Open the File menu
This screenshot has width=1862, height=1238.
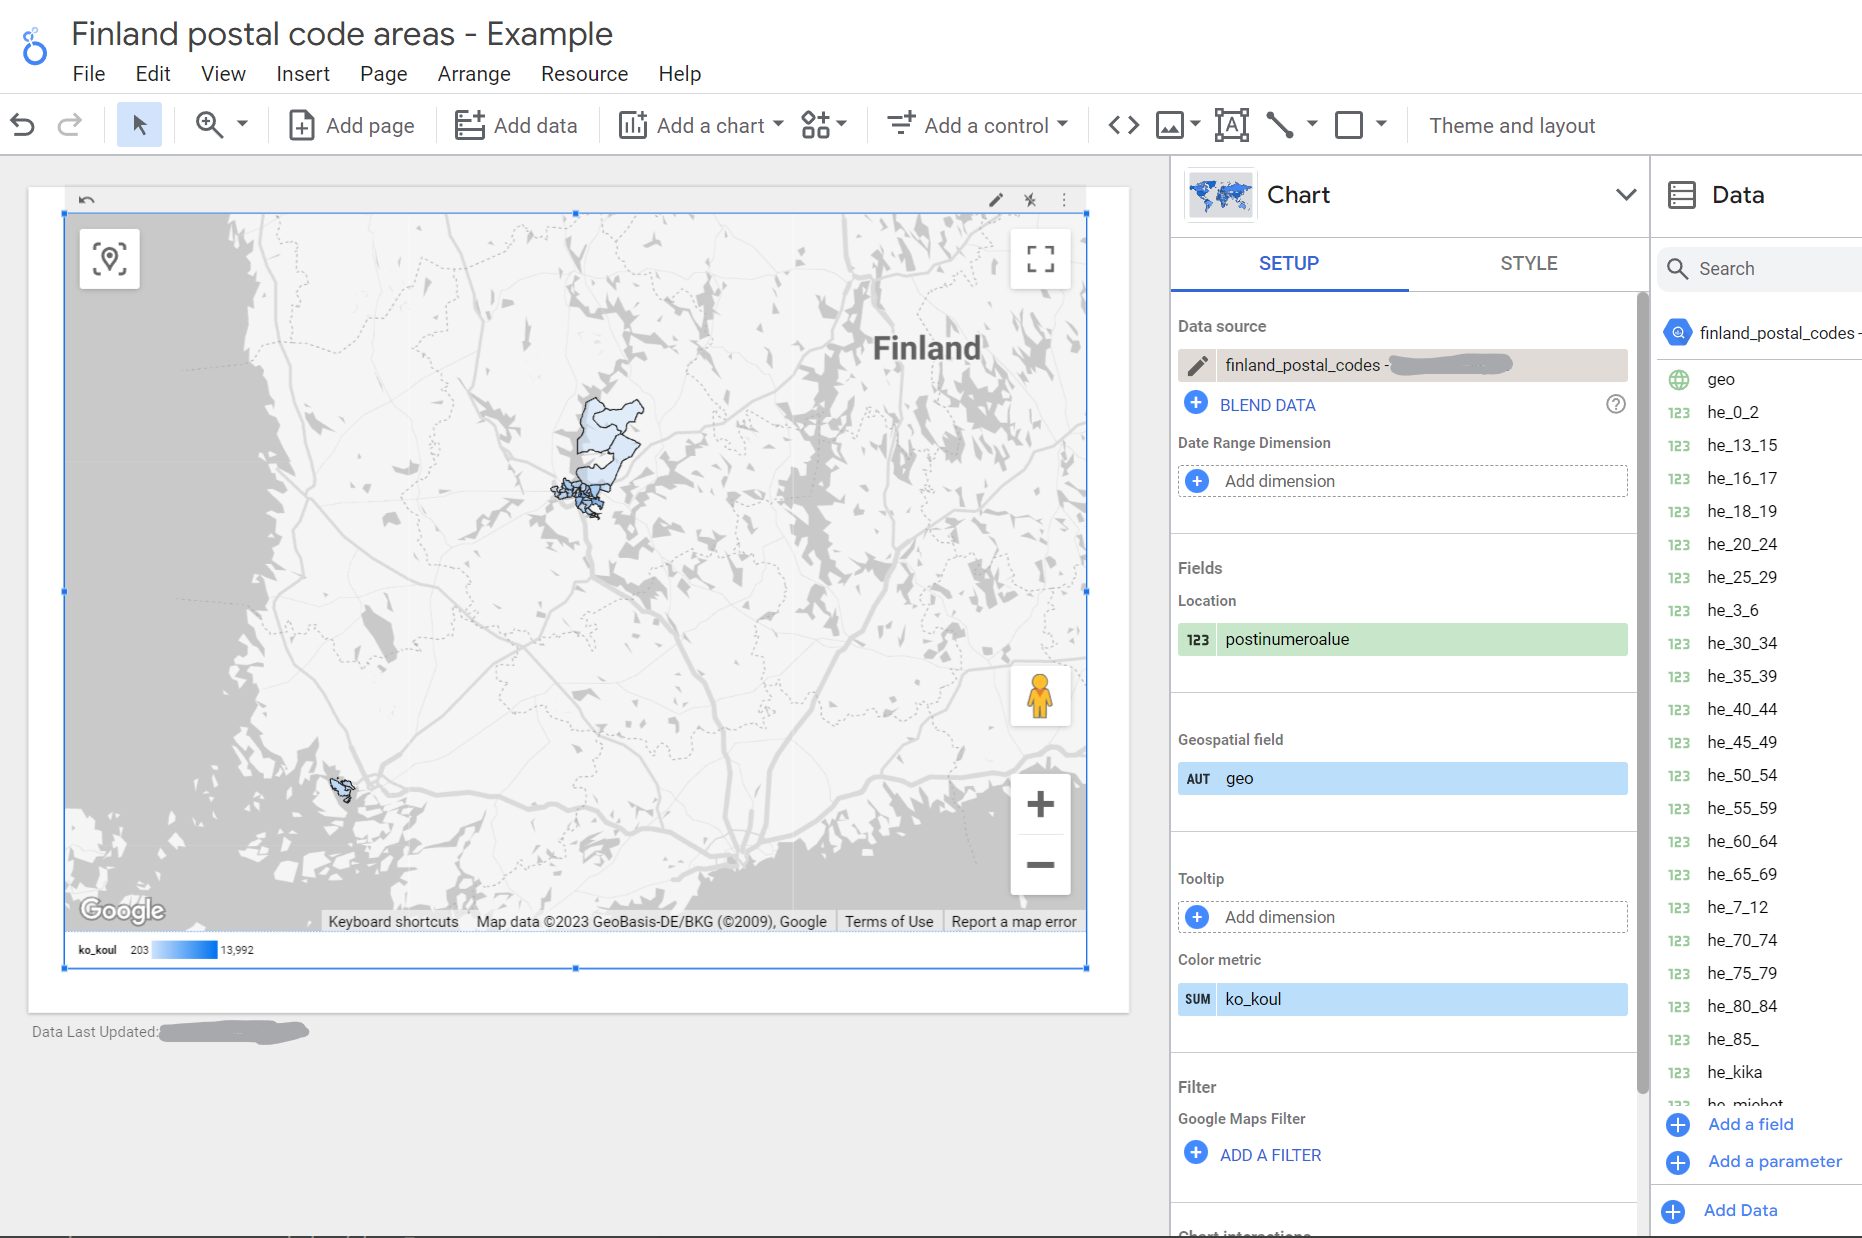(x=89, y=74)
